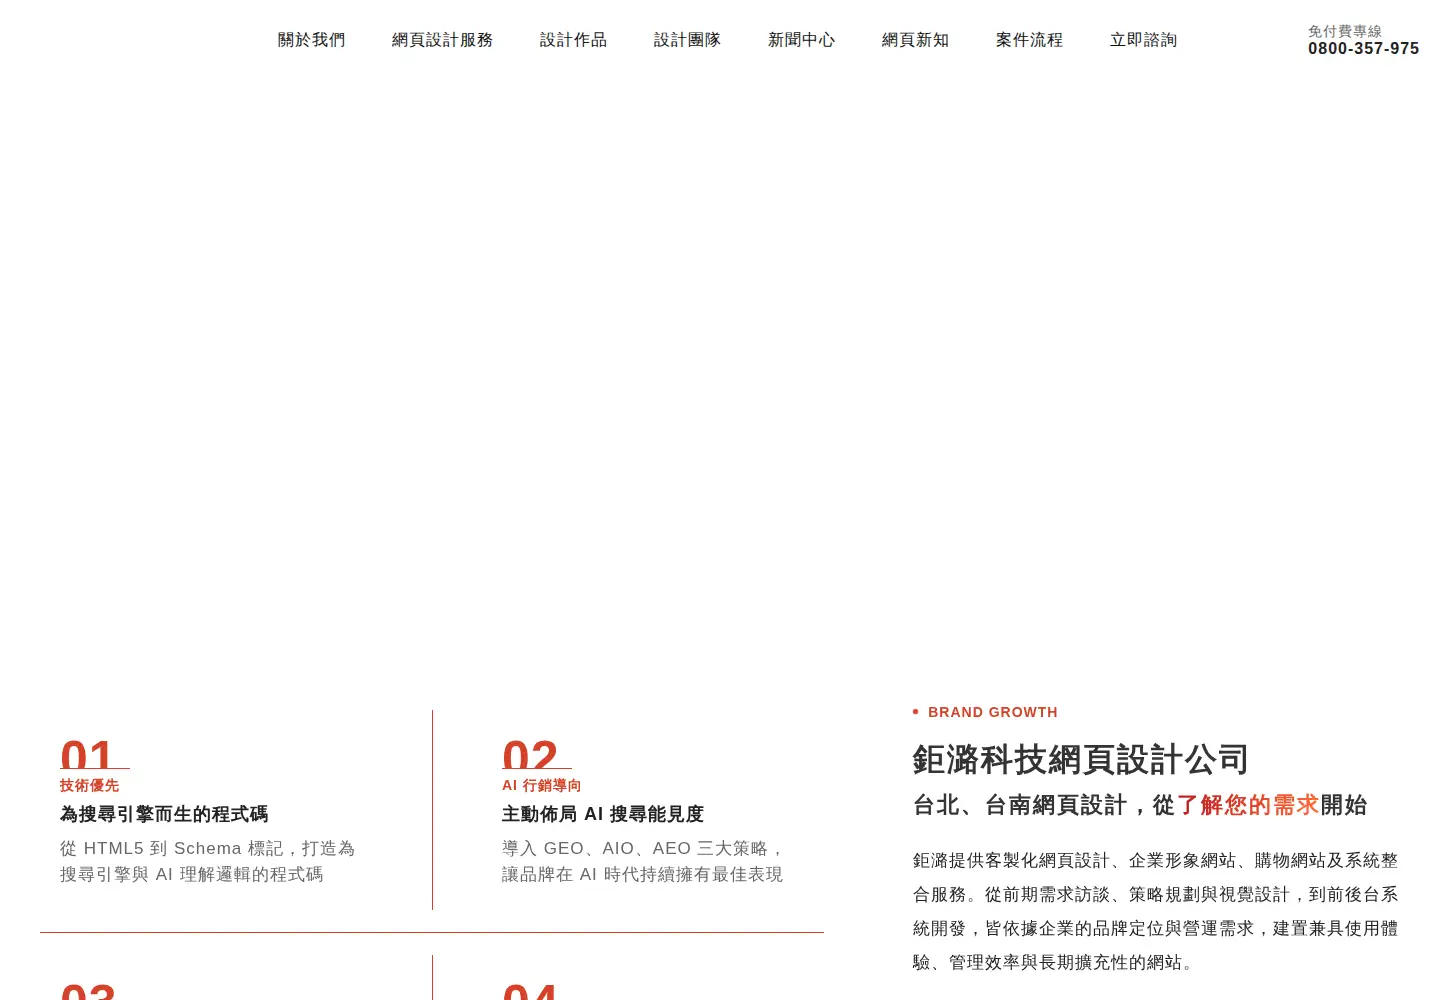The height and width of the screenshot is (1000, 1440).
Task: Click the 鉅潞科技網頁設計公司 heading
Action: [1080, 760]
